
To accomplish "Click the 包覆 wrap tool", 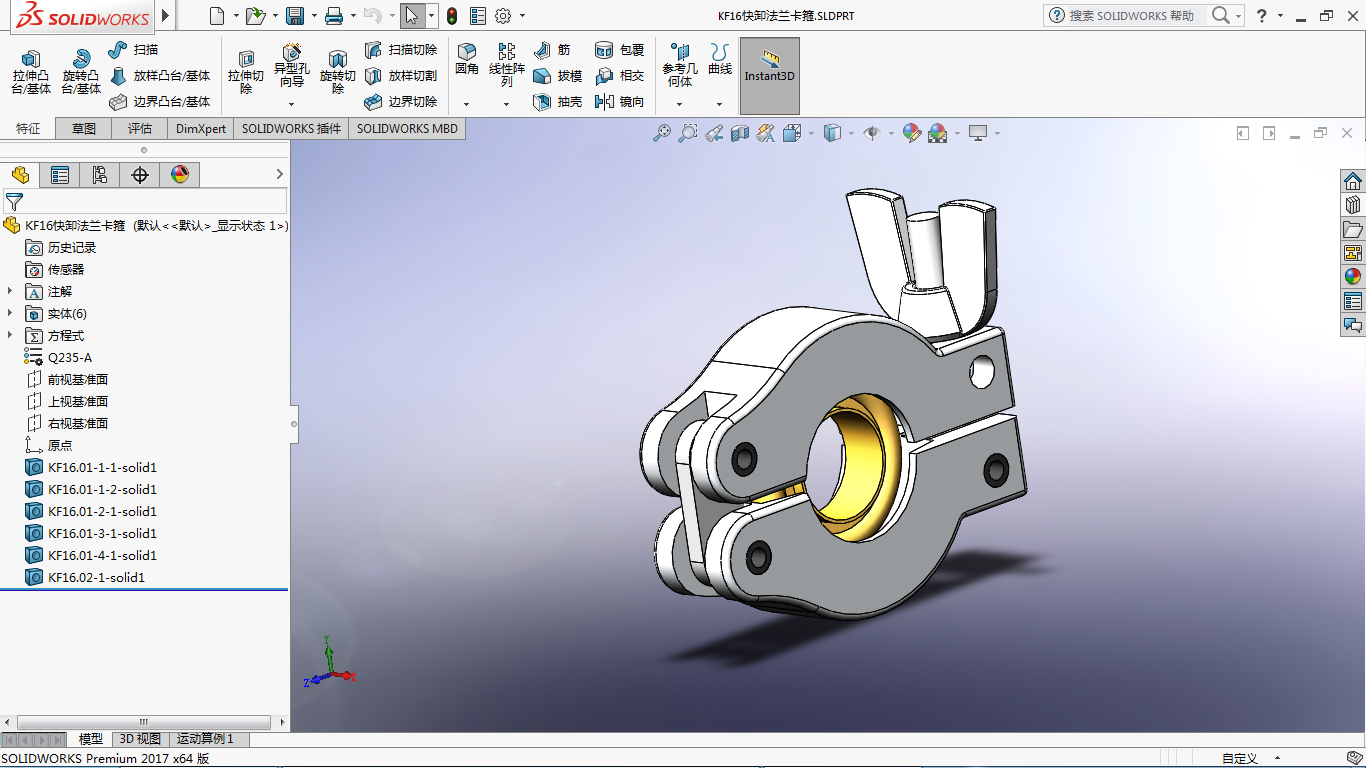I will [619, 49].
